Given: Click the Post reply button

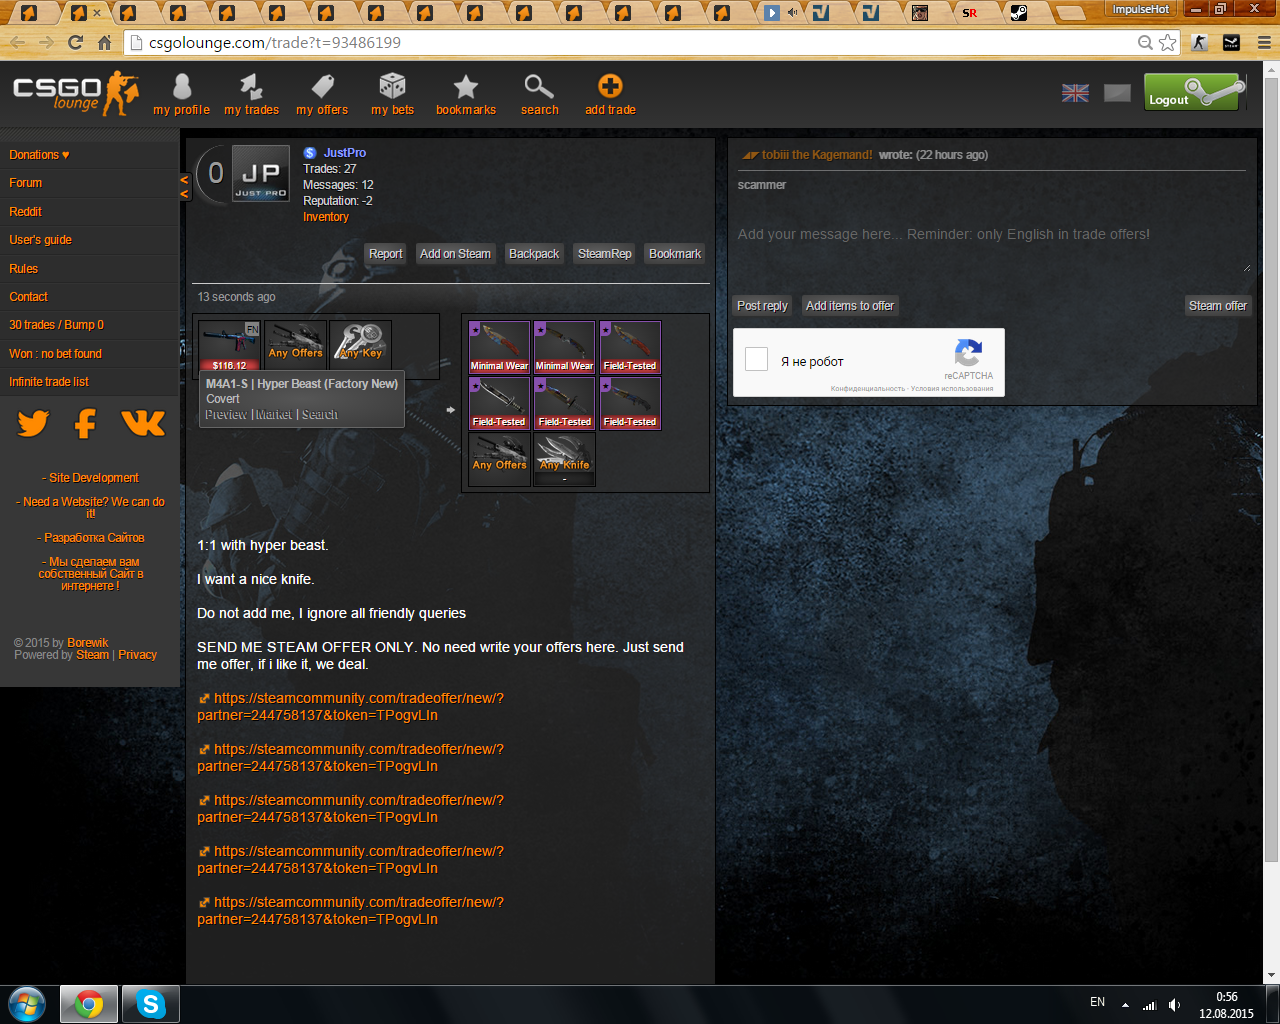Looking at the screenshot, I should pos(762,306).
